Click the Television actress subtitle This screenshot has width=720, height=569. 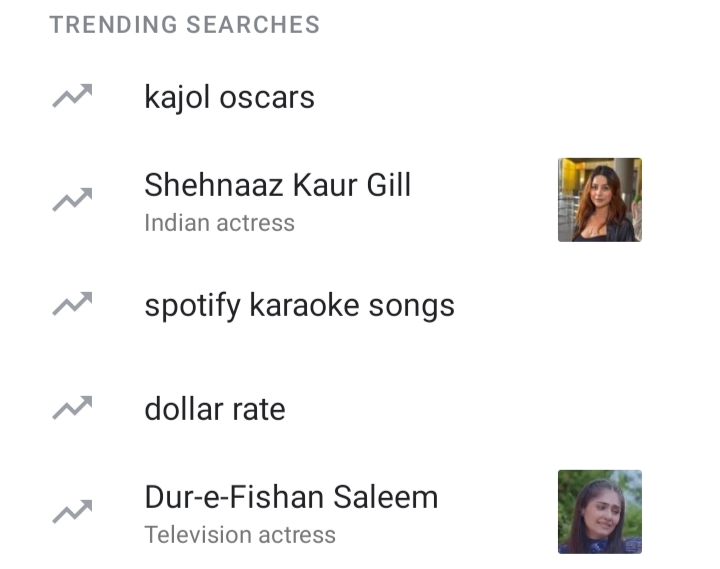click(240, 535)
